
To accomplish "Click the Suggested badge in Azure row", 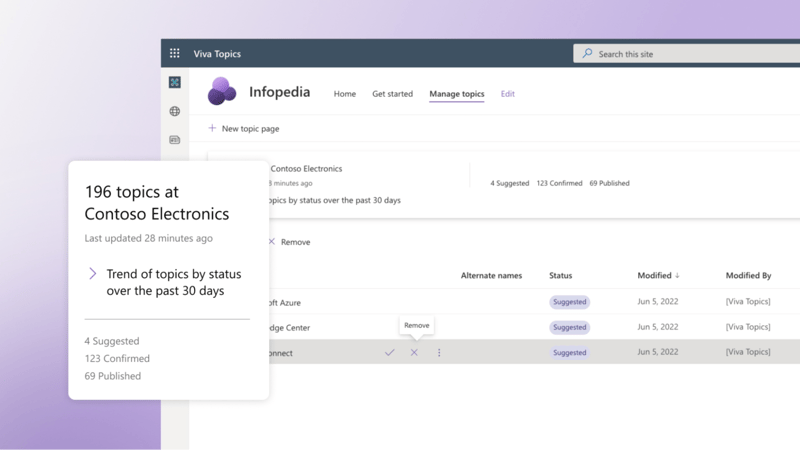I will point(569,302).
